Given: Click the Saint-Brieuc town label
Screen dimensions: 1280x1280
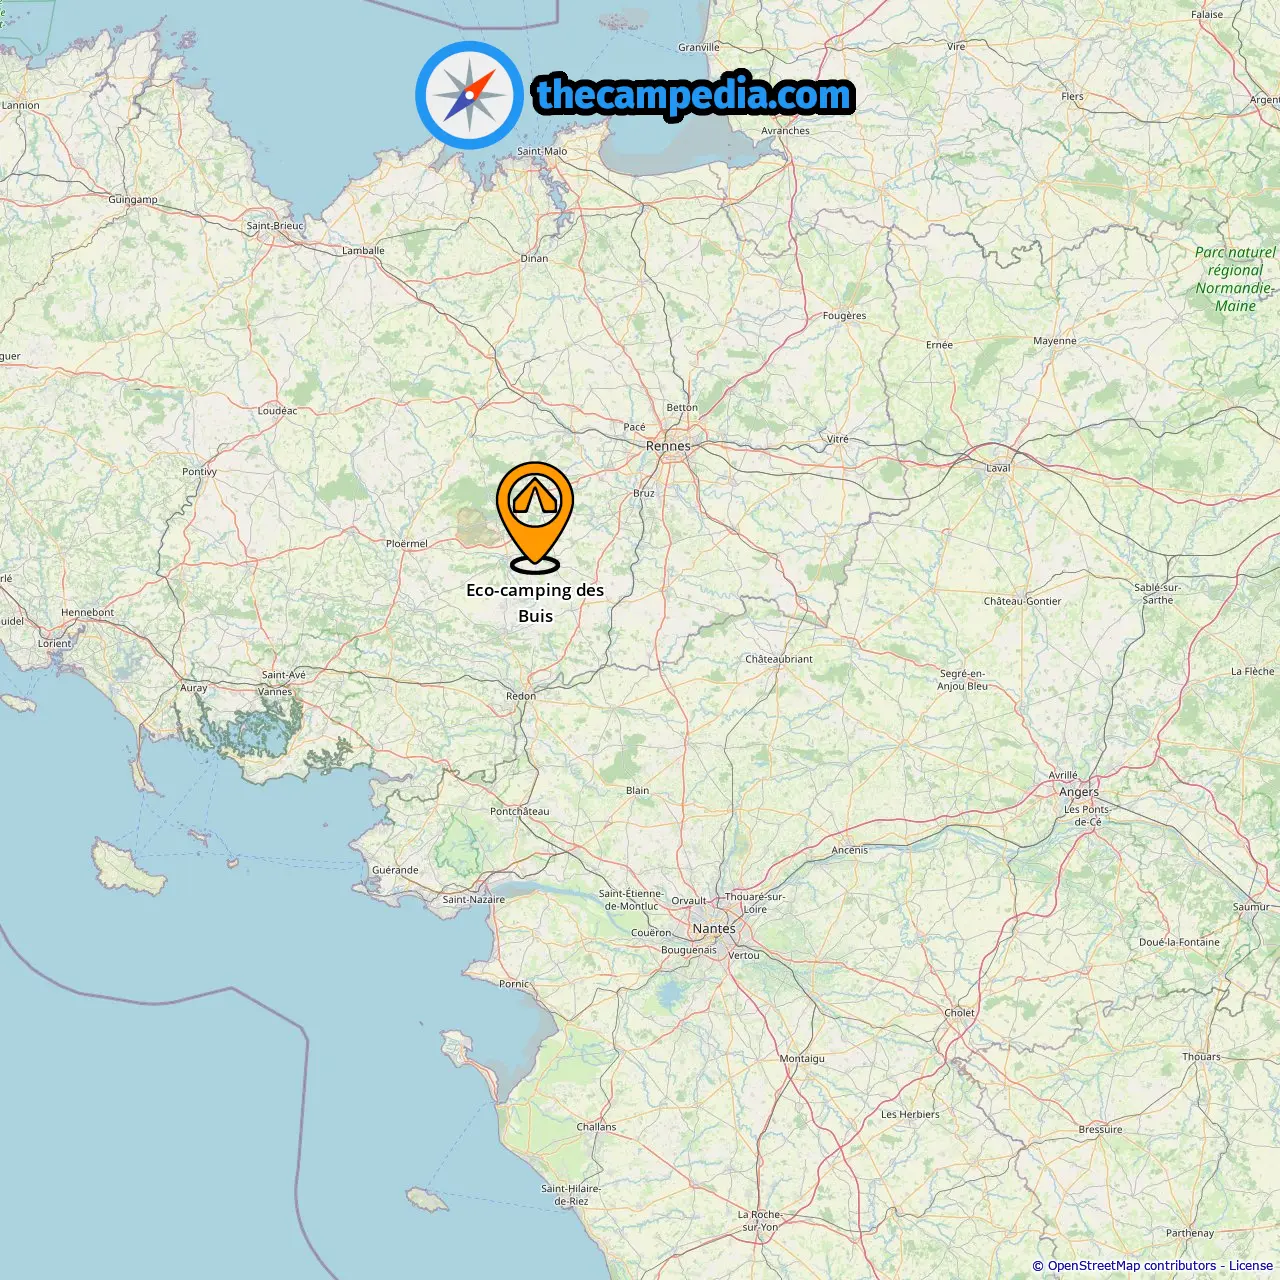Looking at the screenshot, I should click(x=275, y=226).
